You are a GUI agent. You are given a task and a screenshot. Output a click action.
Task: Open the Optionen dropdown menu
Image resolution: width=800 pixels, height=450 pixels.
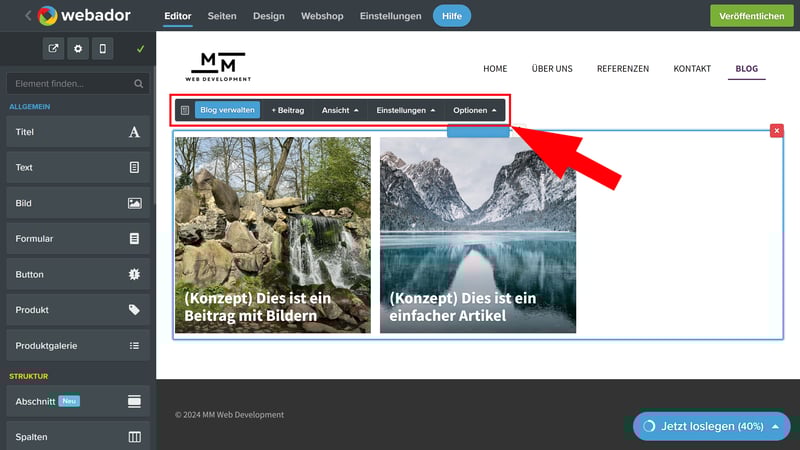[x=474, y=110]
